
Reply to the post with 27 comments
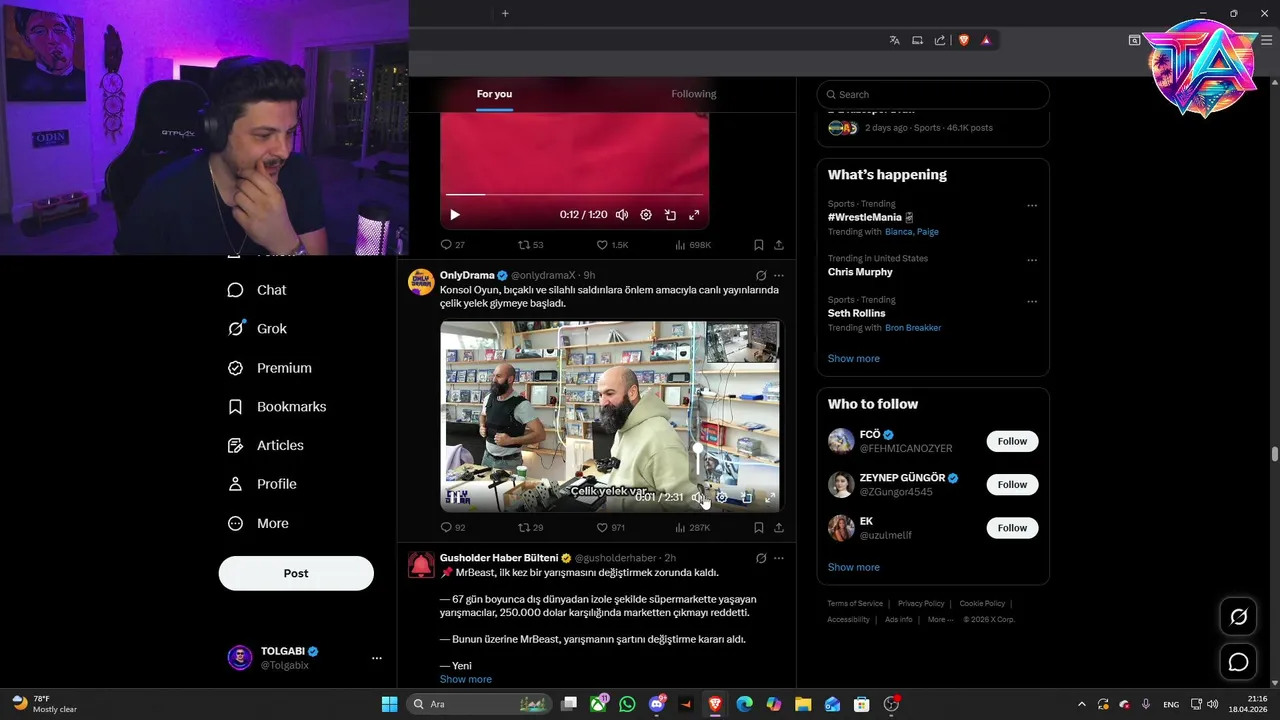[453, 245]
